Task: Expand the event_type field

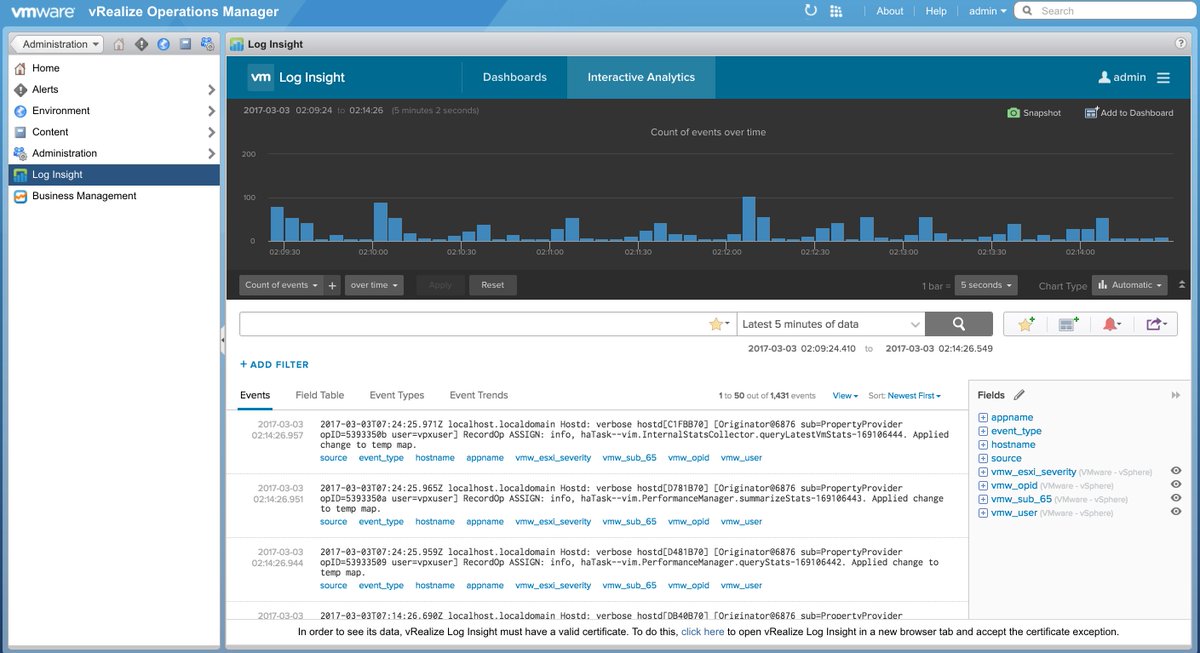Action: pos(983,431)
